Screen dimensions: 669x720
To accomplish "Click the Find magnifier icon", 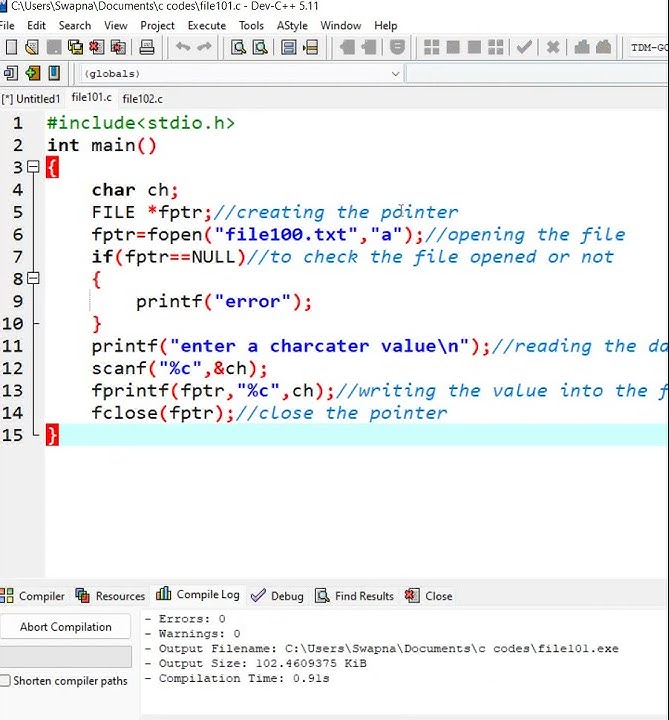I will [238, 47].
